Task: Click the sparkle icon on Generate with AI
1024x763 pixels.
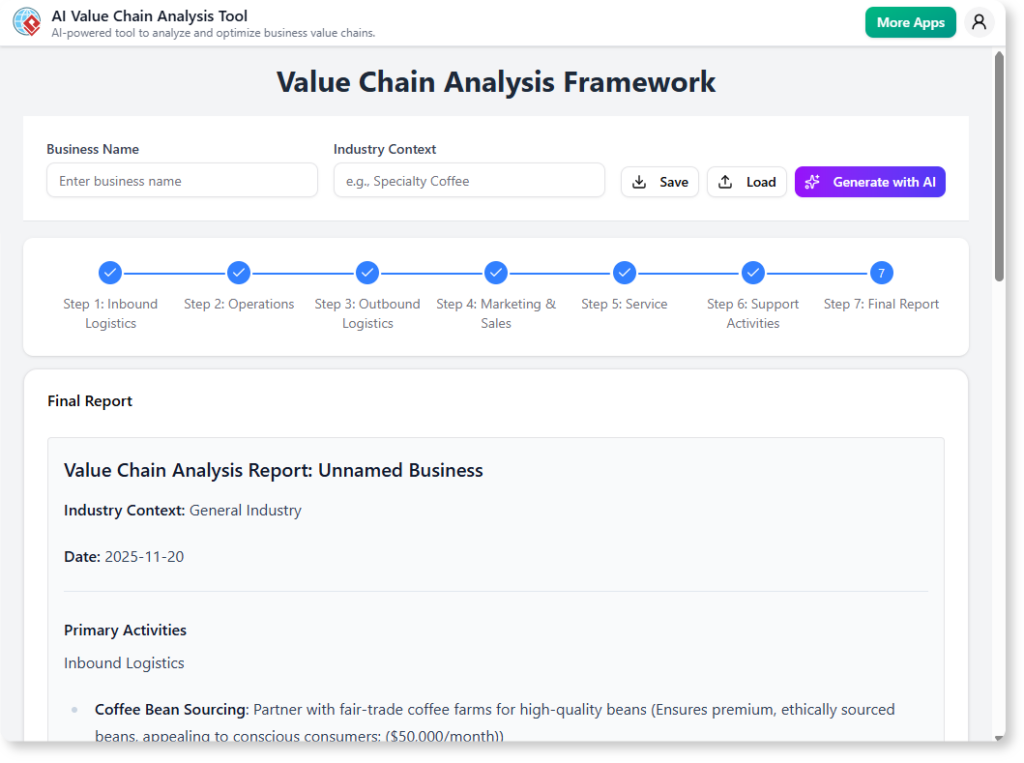Action: point(813,181)
